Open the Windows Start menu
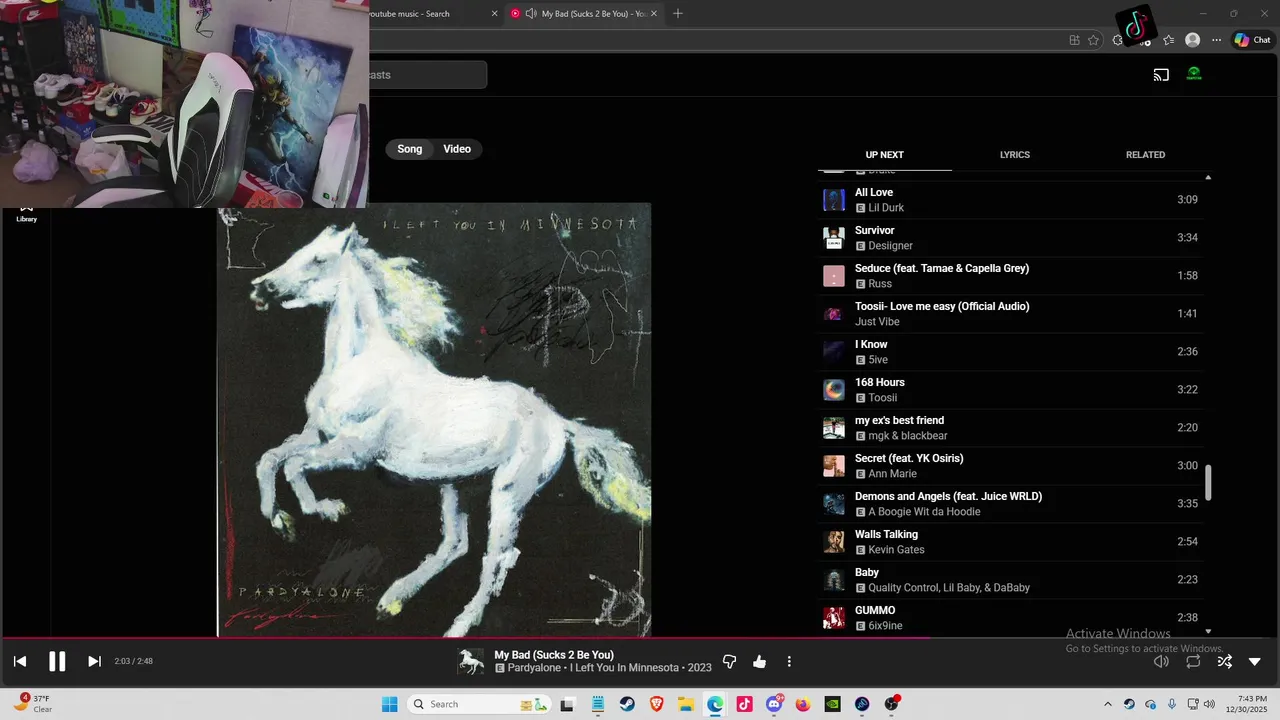Viewport: 1280px width, 720px height. [390, 704]
